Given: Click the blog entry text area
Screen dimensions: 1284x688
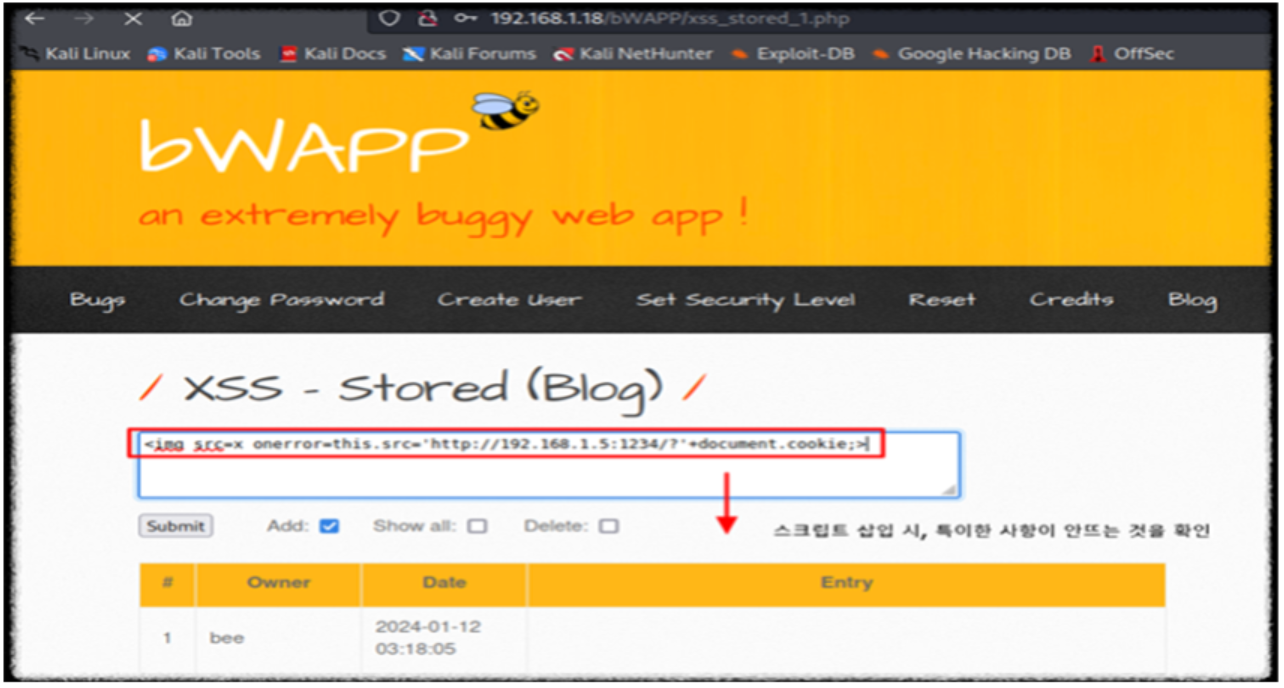Looking at the screenshot, I should (549, 465).
